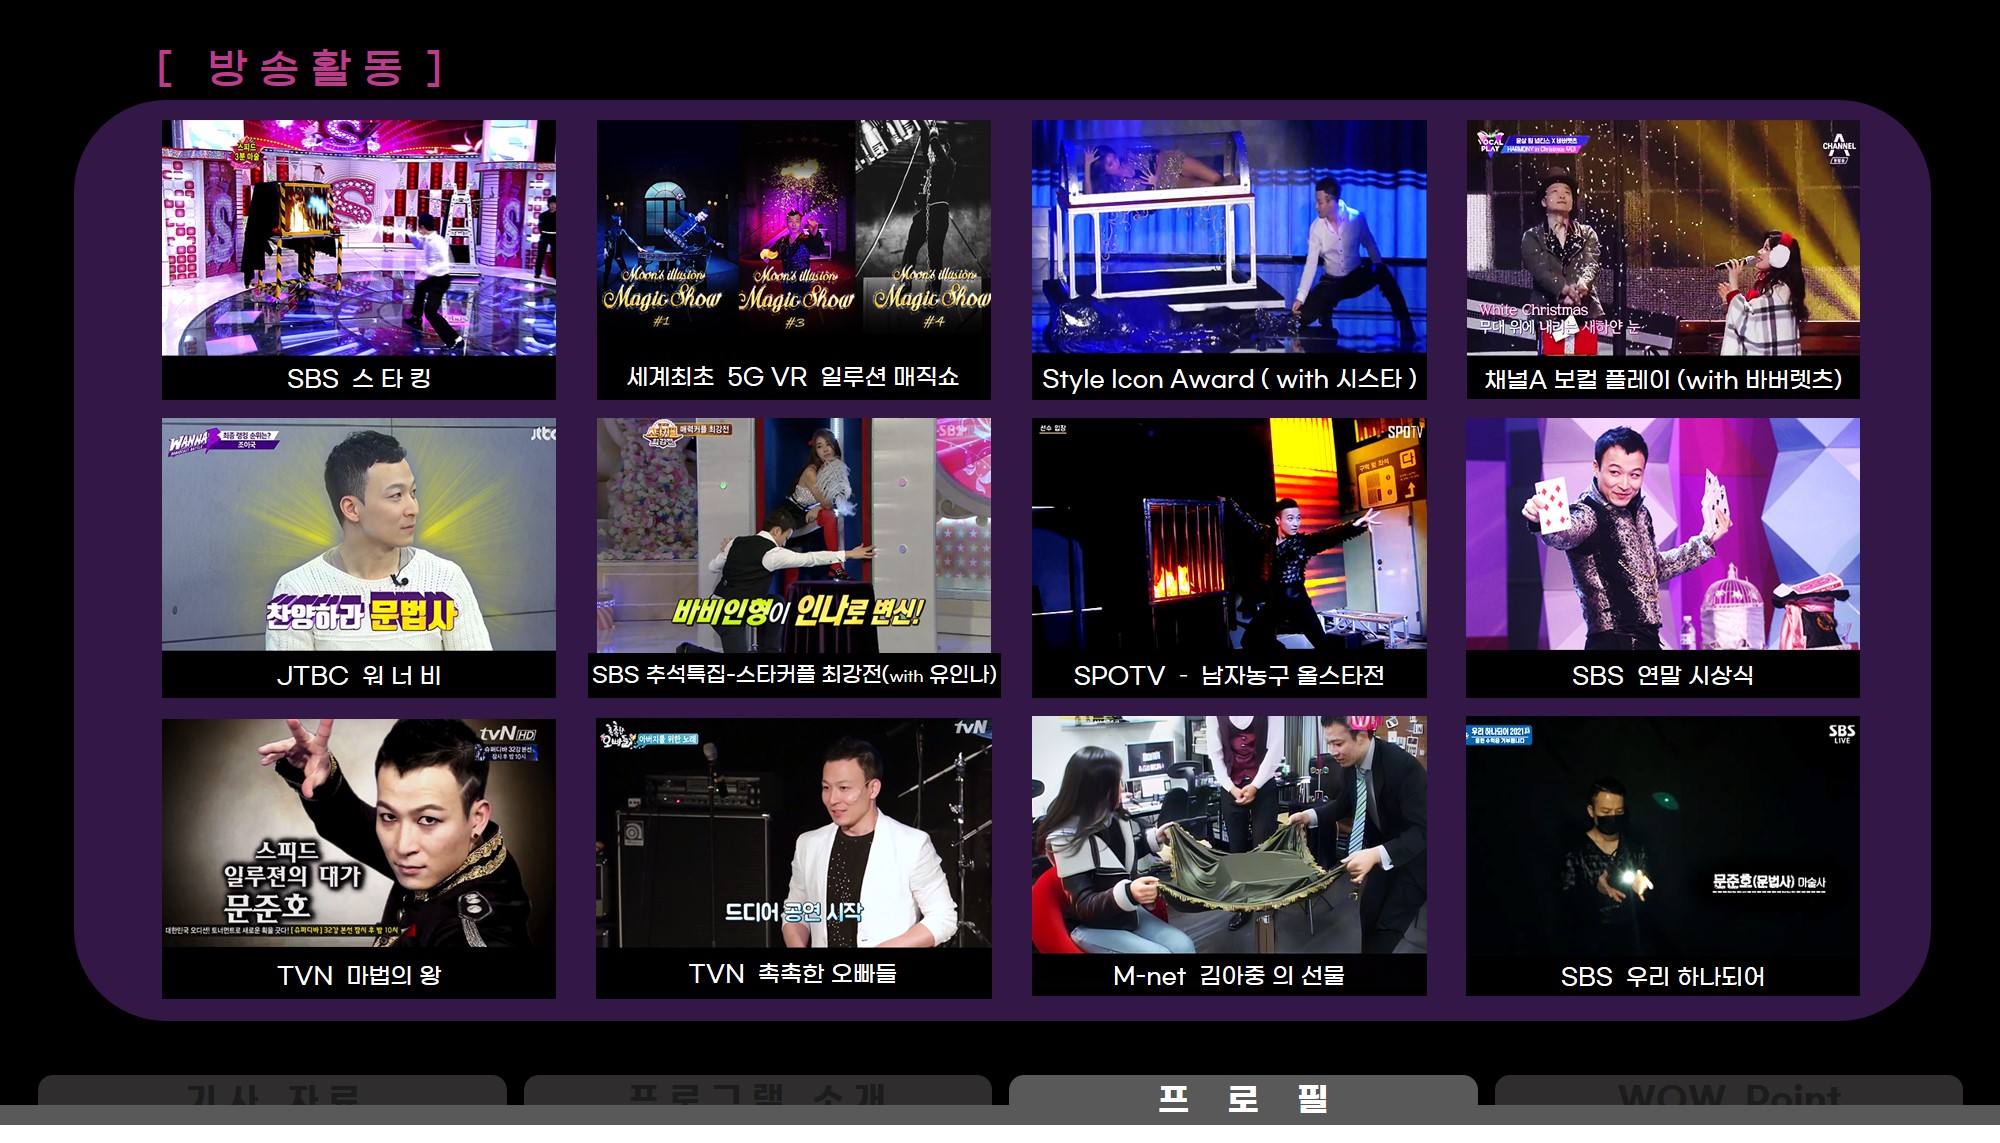Click the SBS 연말 시상식 thumbnail

point(1662,535)
